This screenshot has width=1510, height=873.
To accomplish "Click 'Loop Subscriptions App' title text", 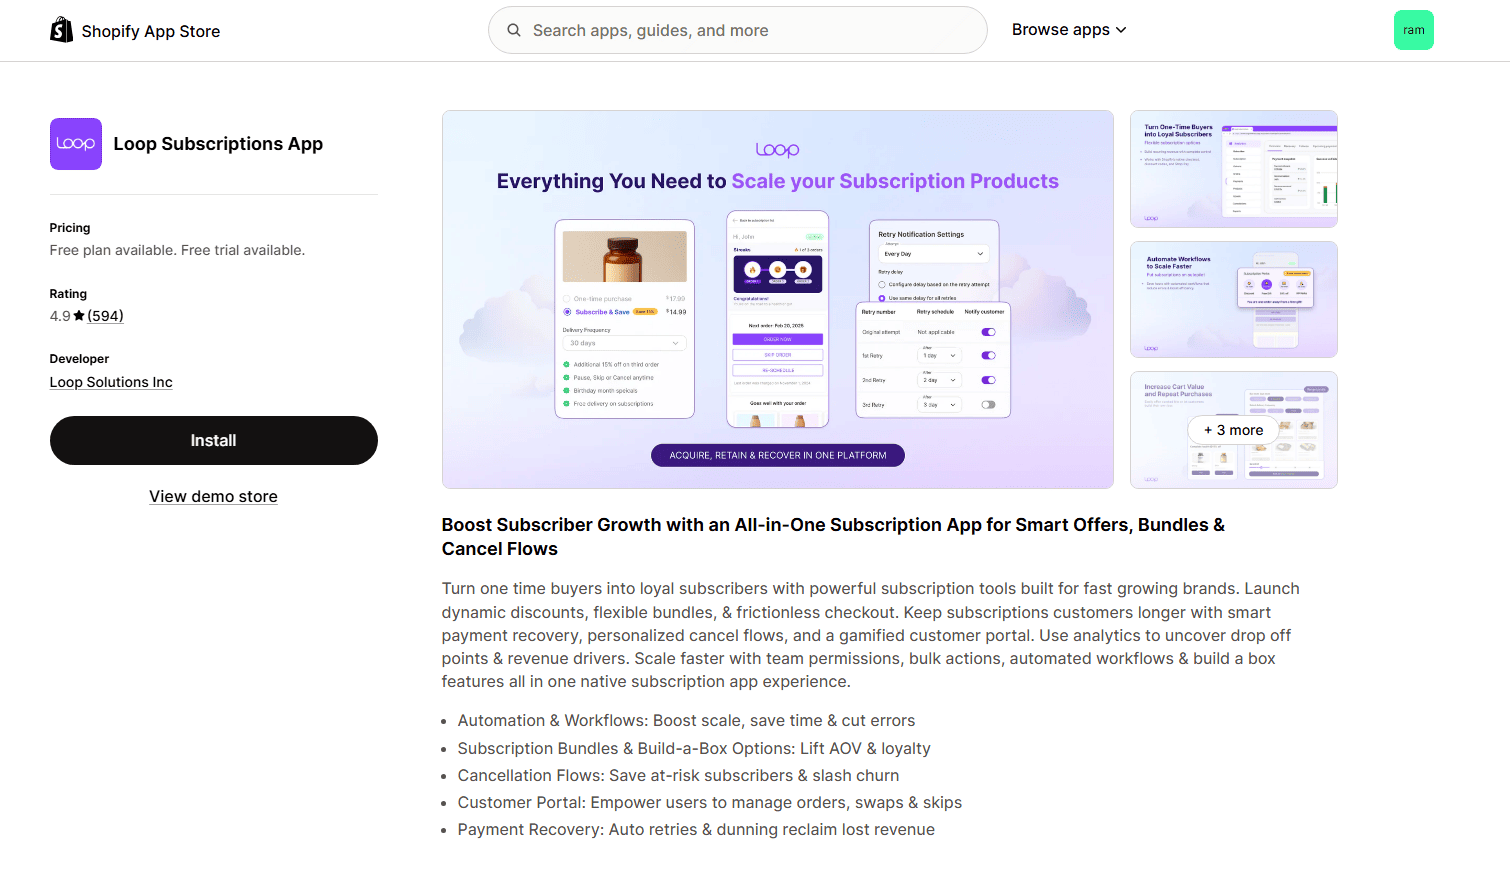I will coord(218,144).
